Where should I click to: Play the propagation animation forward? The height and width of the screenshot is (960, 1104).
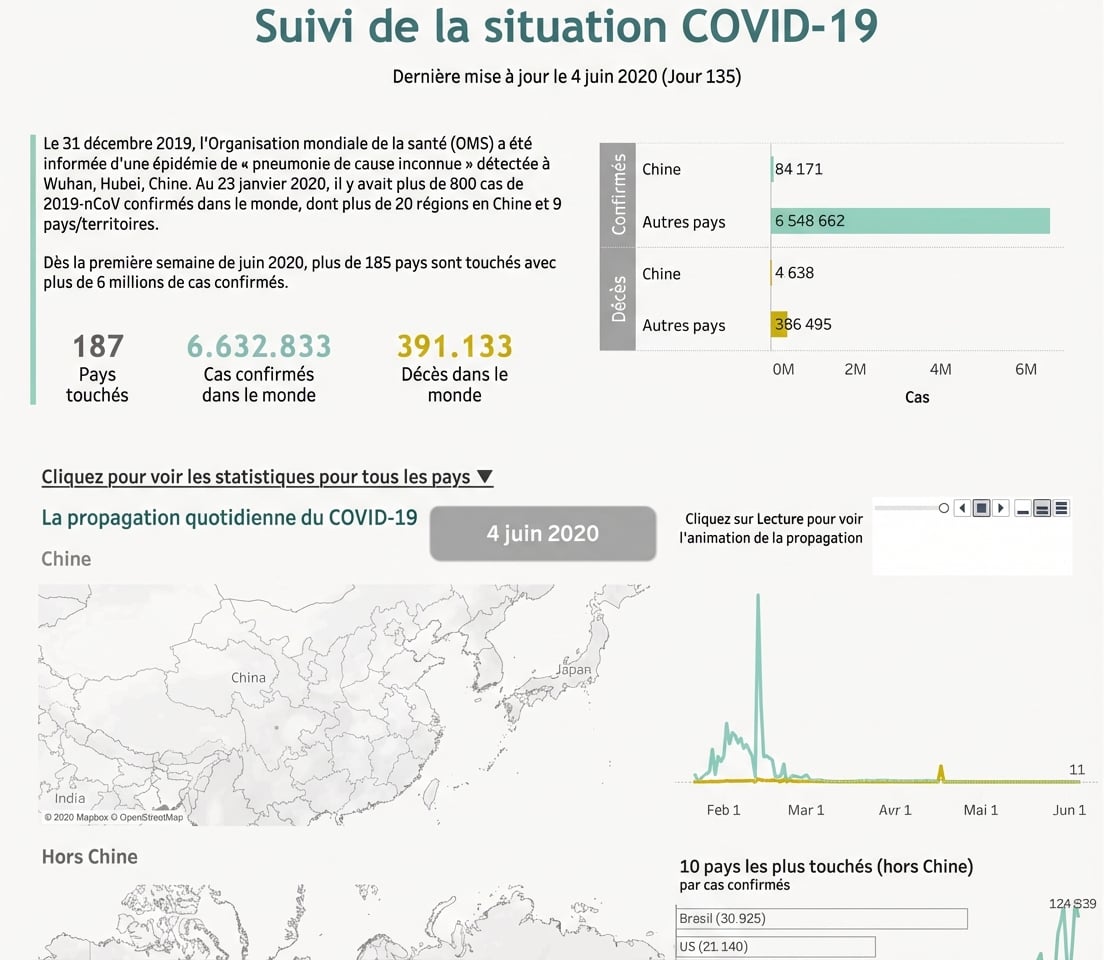point(1000,508)
